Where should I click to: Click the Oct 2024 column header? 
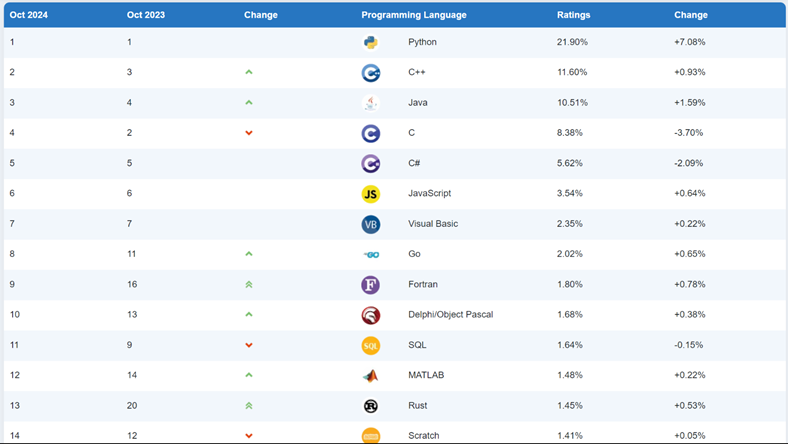coord(29,15)
